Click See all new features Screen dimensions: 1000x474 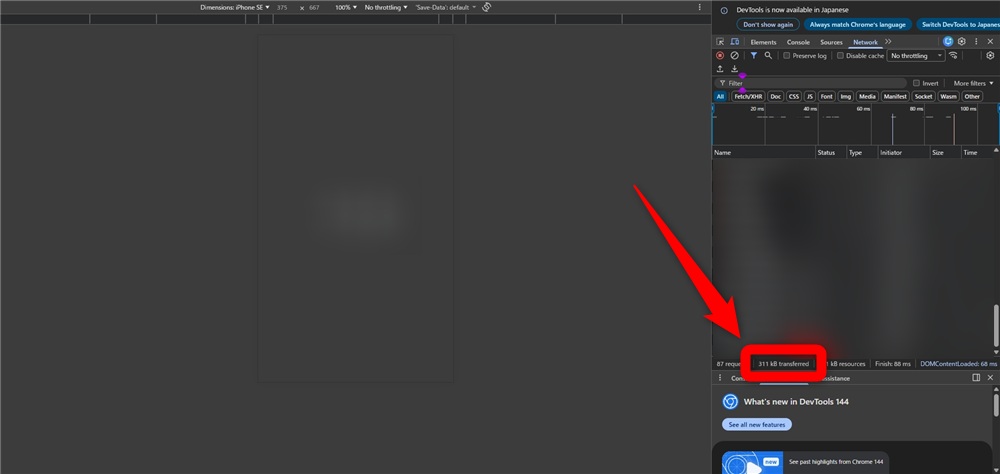click(x=756, y=424)
